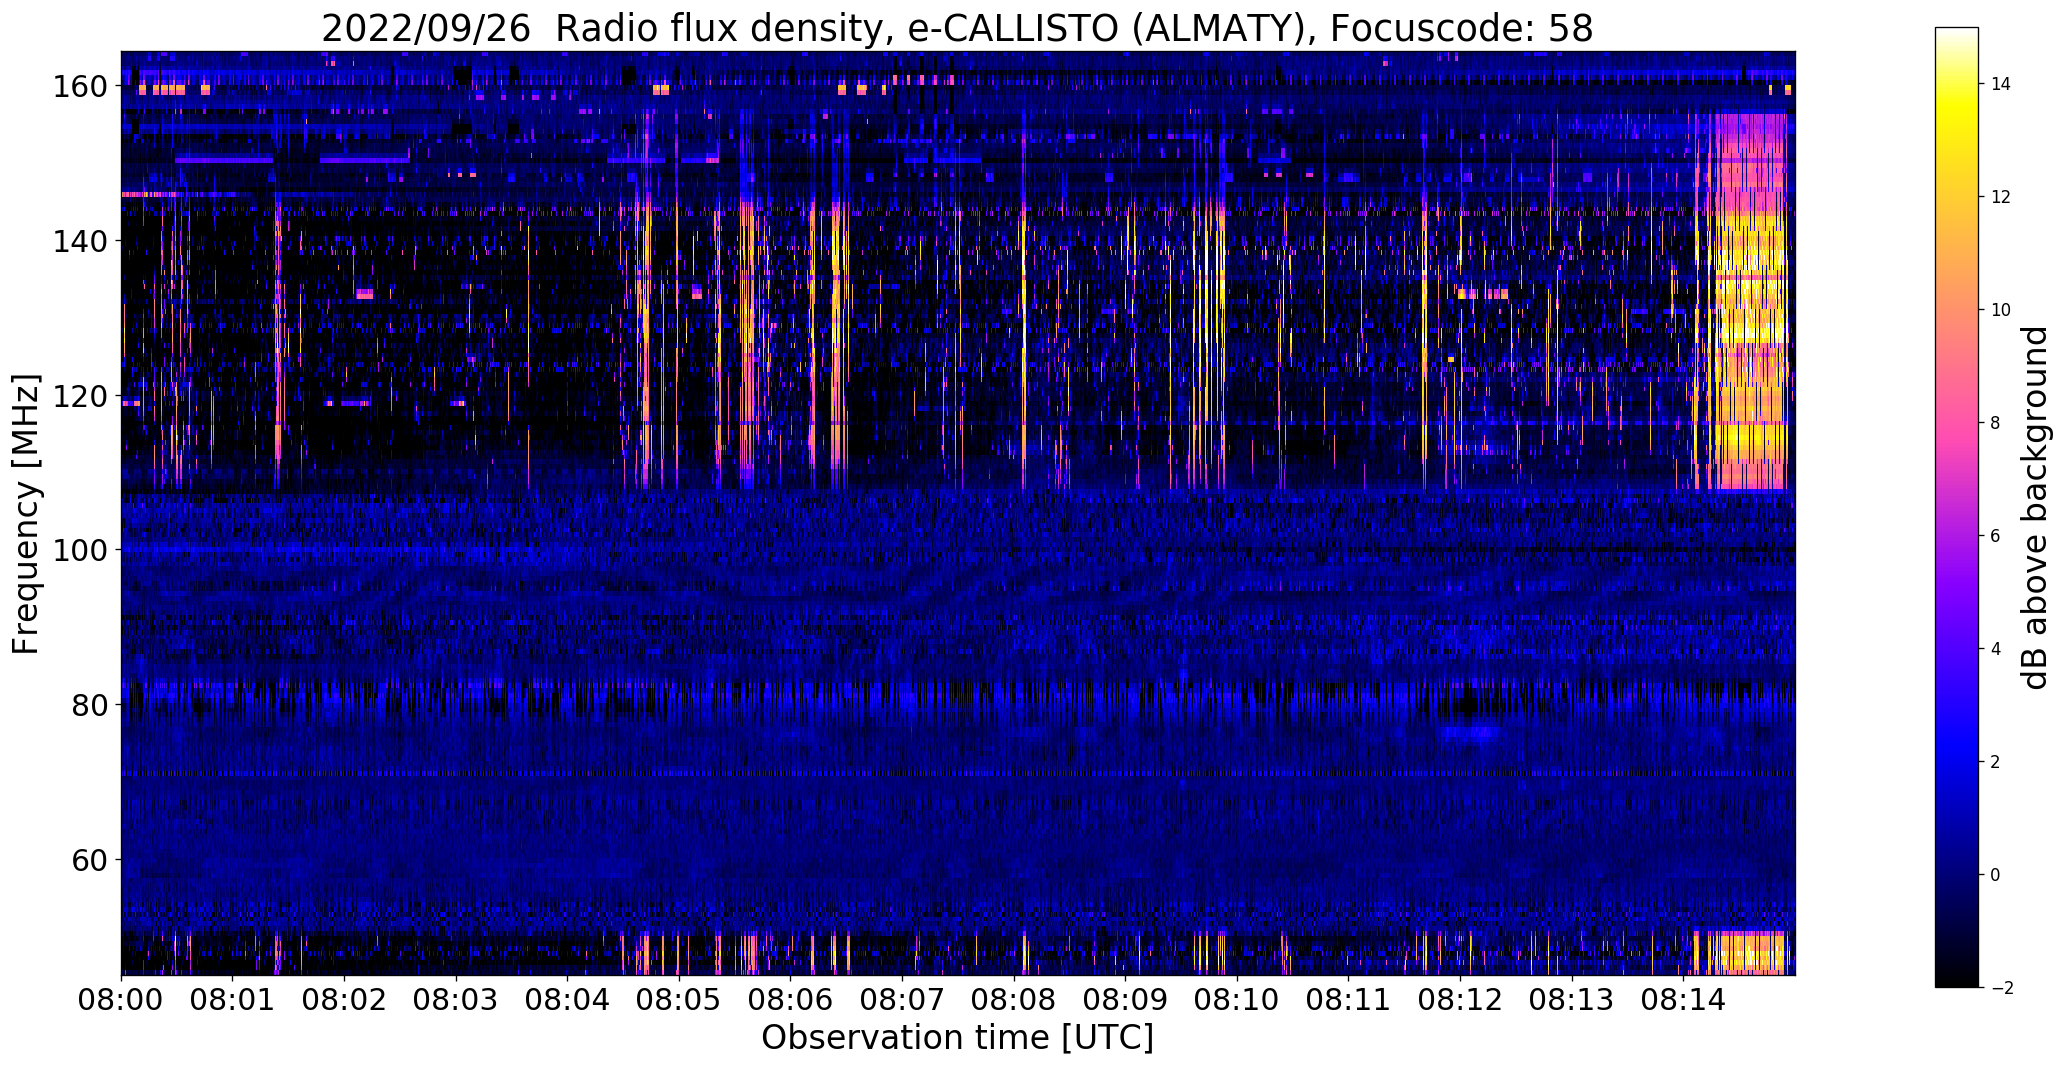Image resolution: width=2066 pixels, height=1067 pixels.
Task: Click the 160 frequency tick label
Action: tap(80, 87)
